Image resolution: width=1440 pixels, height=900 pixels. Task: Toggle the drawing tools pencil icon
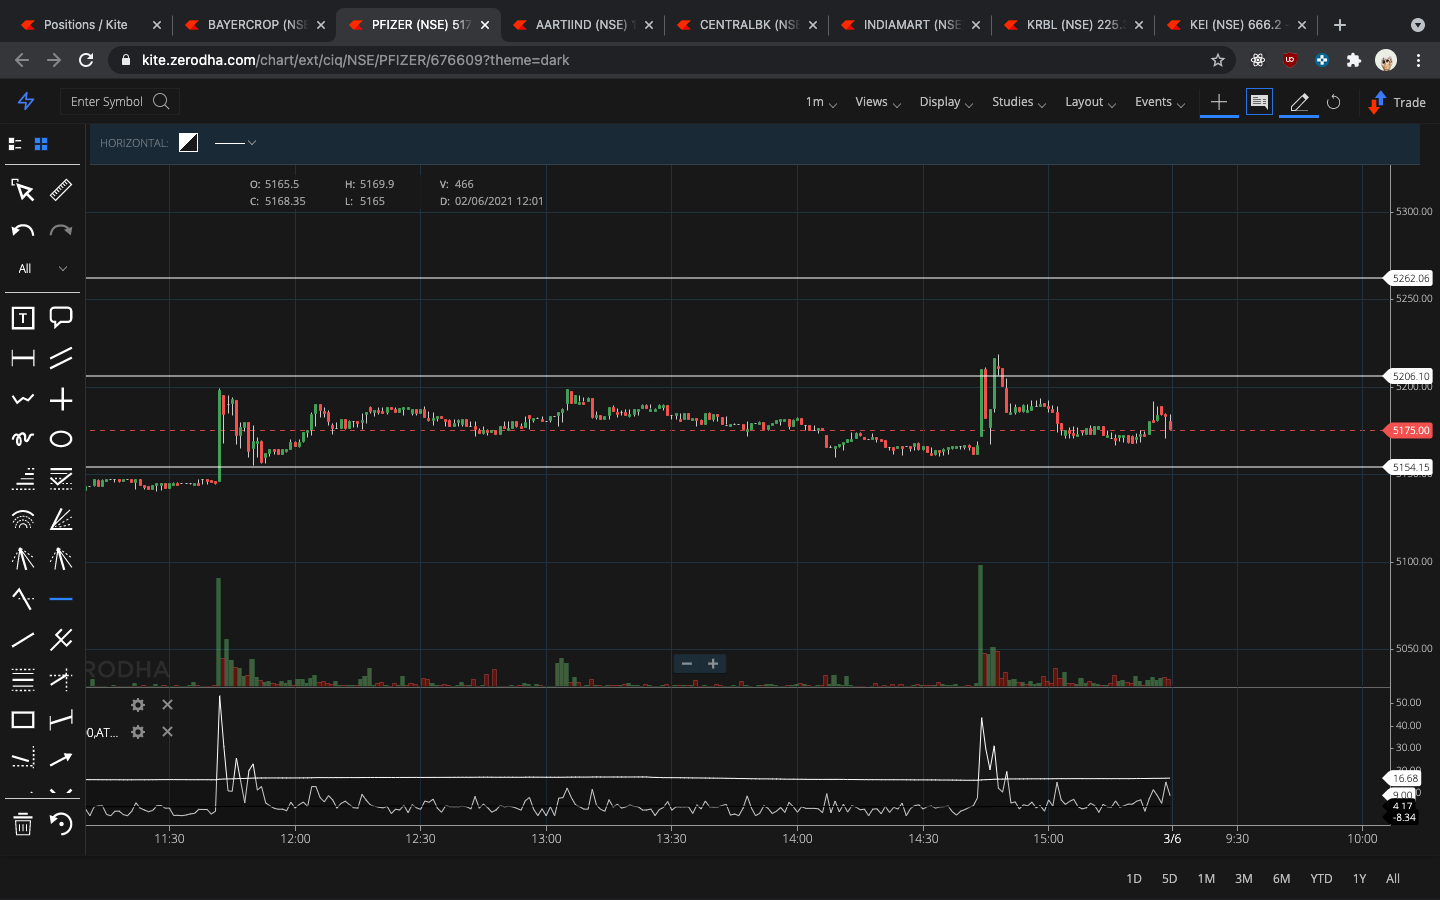[x=1298, y=102]
